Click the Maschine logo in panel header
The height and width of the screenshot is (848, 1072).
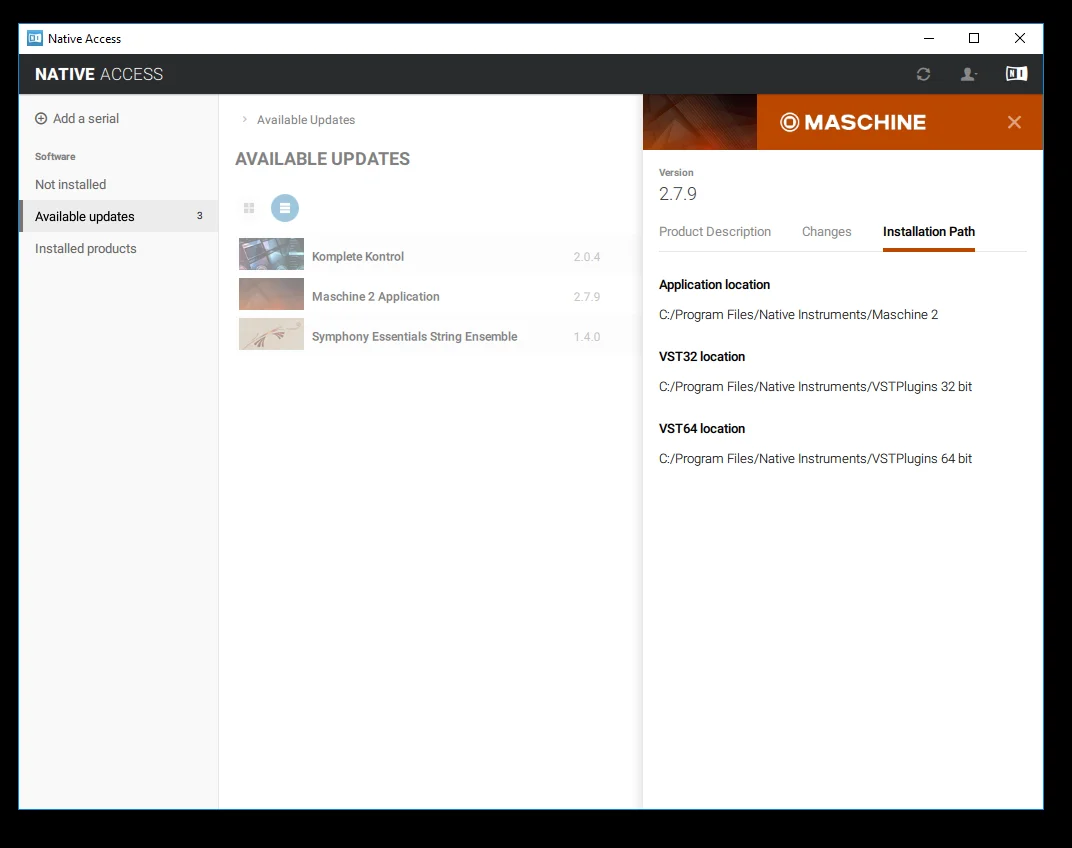point(853,122)
